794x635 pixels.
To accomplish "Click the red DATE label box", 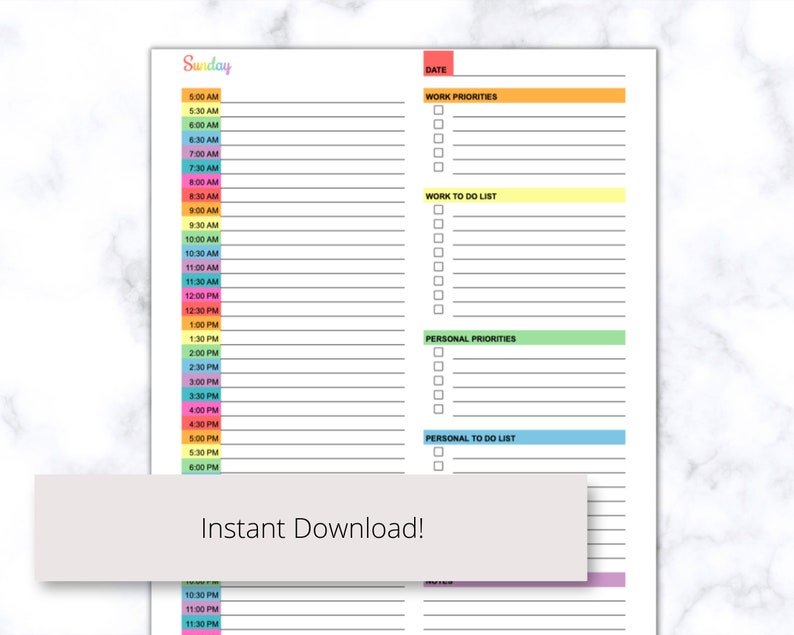I will click(439, 63).
